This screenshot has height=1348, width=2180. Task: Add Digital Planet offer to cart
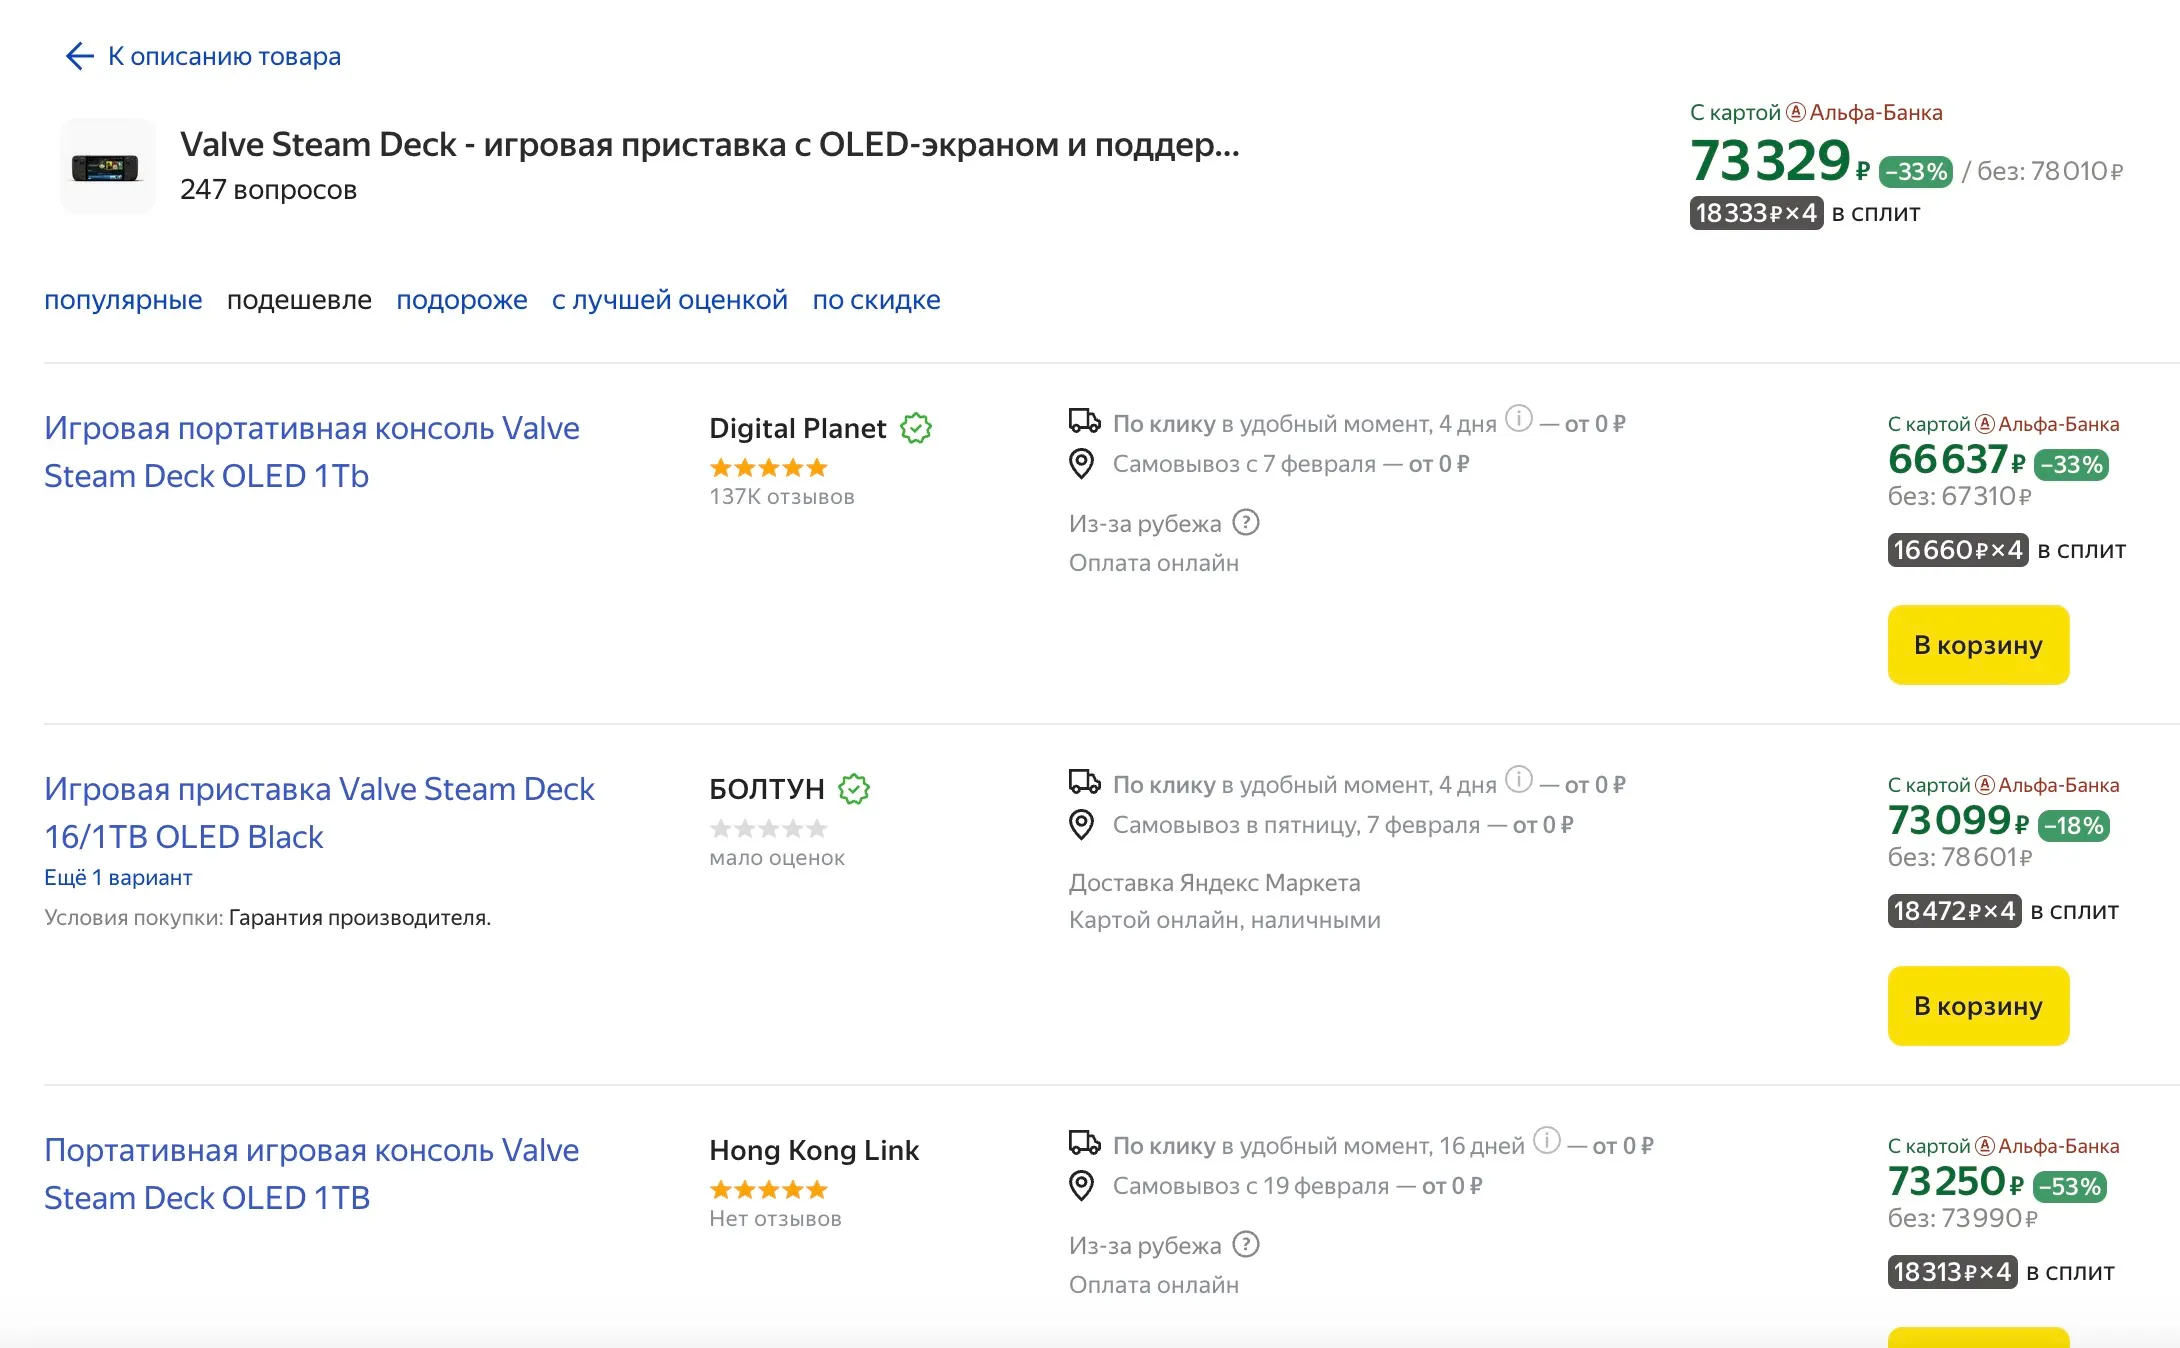pyautogui.click(x=1977, y=645)
